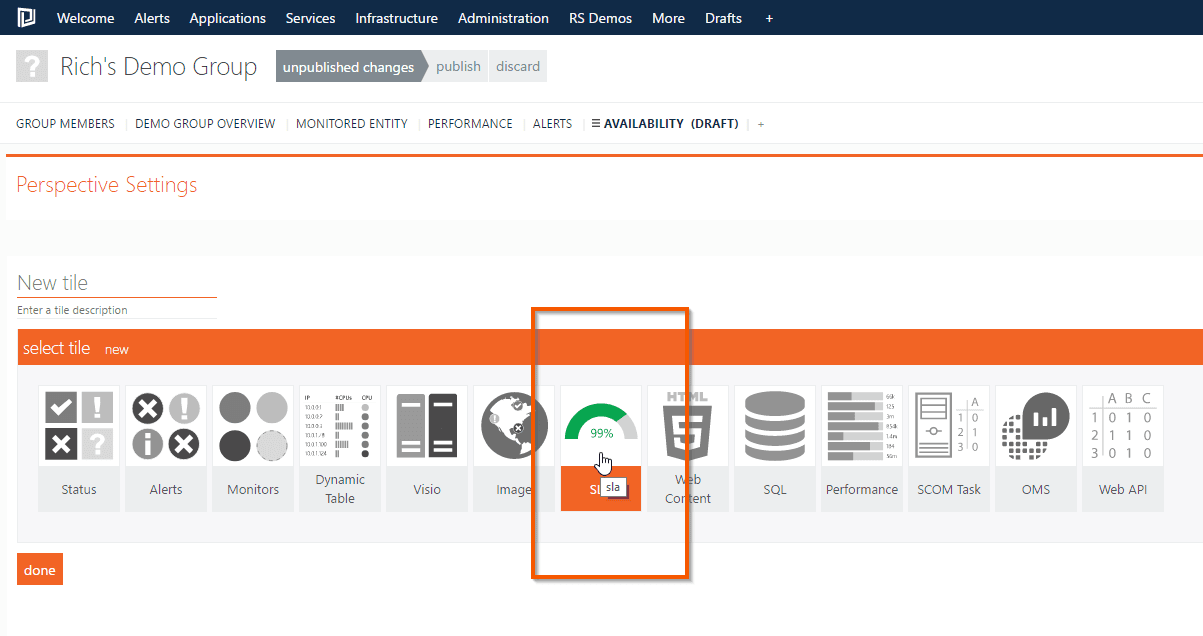The height and width of the screenshot is (636, 1203).
Task: Open the Infrastructure menu
Action: pyautogui.click(x=396, y=18)
